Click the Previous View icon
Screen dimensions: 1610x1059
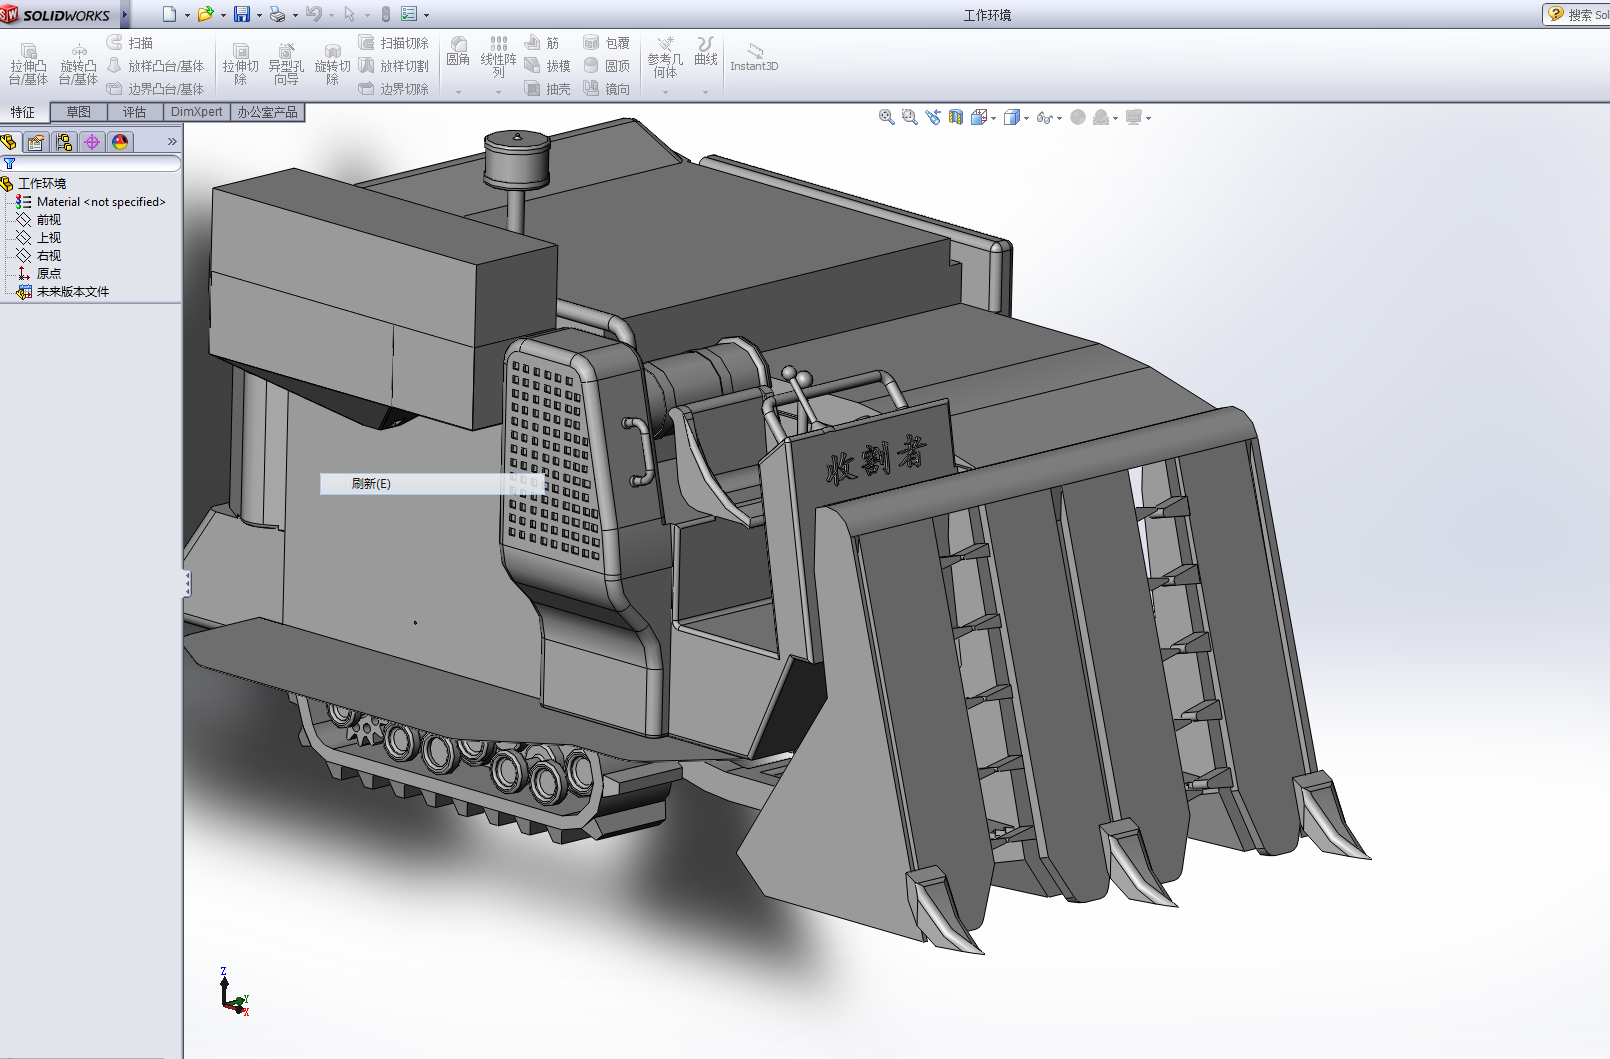coord(933,117)
